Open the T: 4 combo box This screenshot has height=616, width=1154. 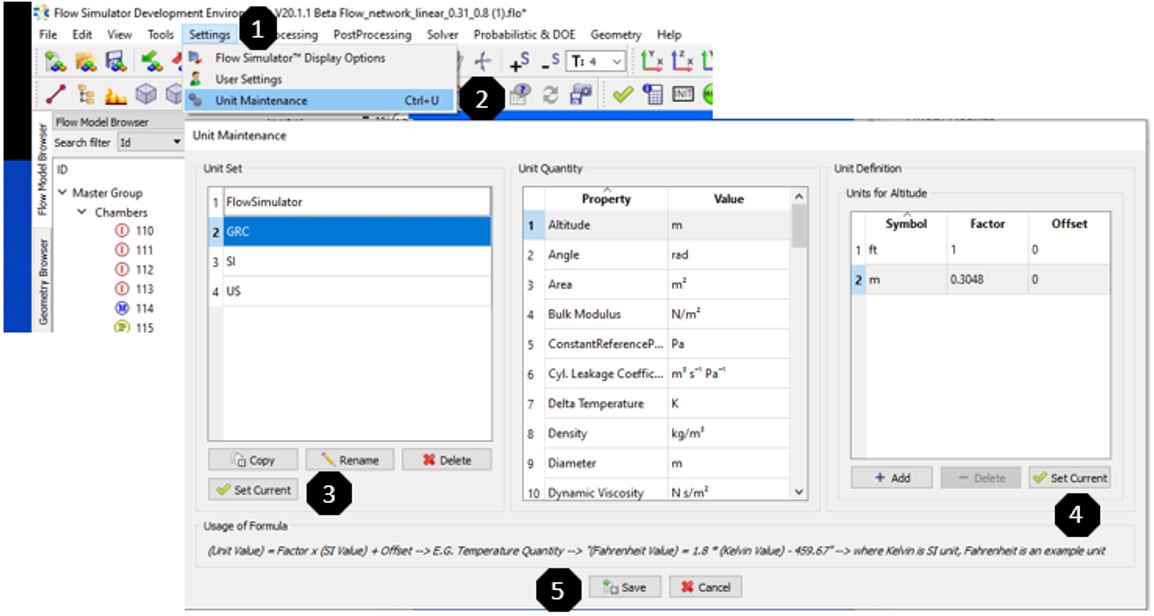click(x=597, y=62)
